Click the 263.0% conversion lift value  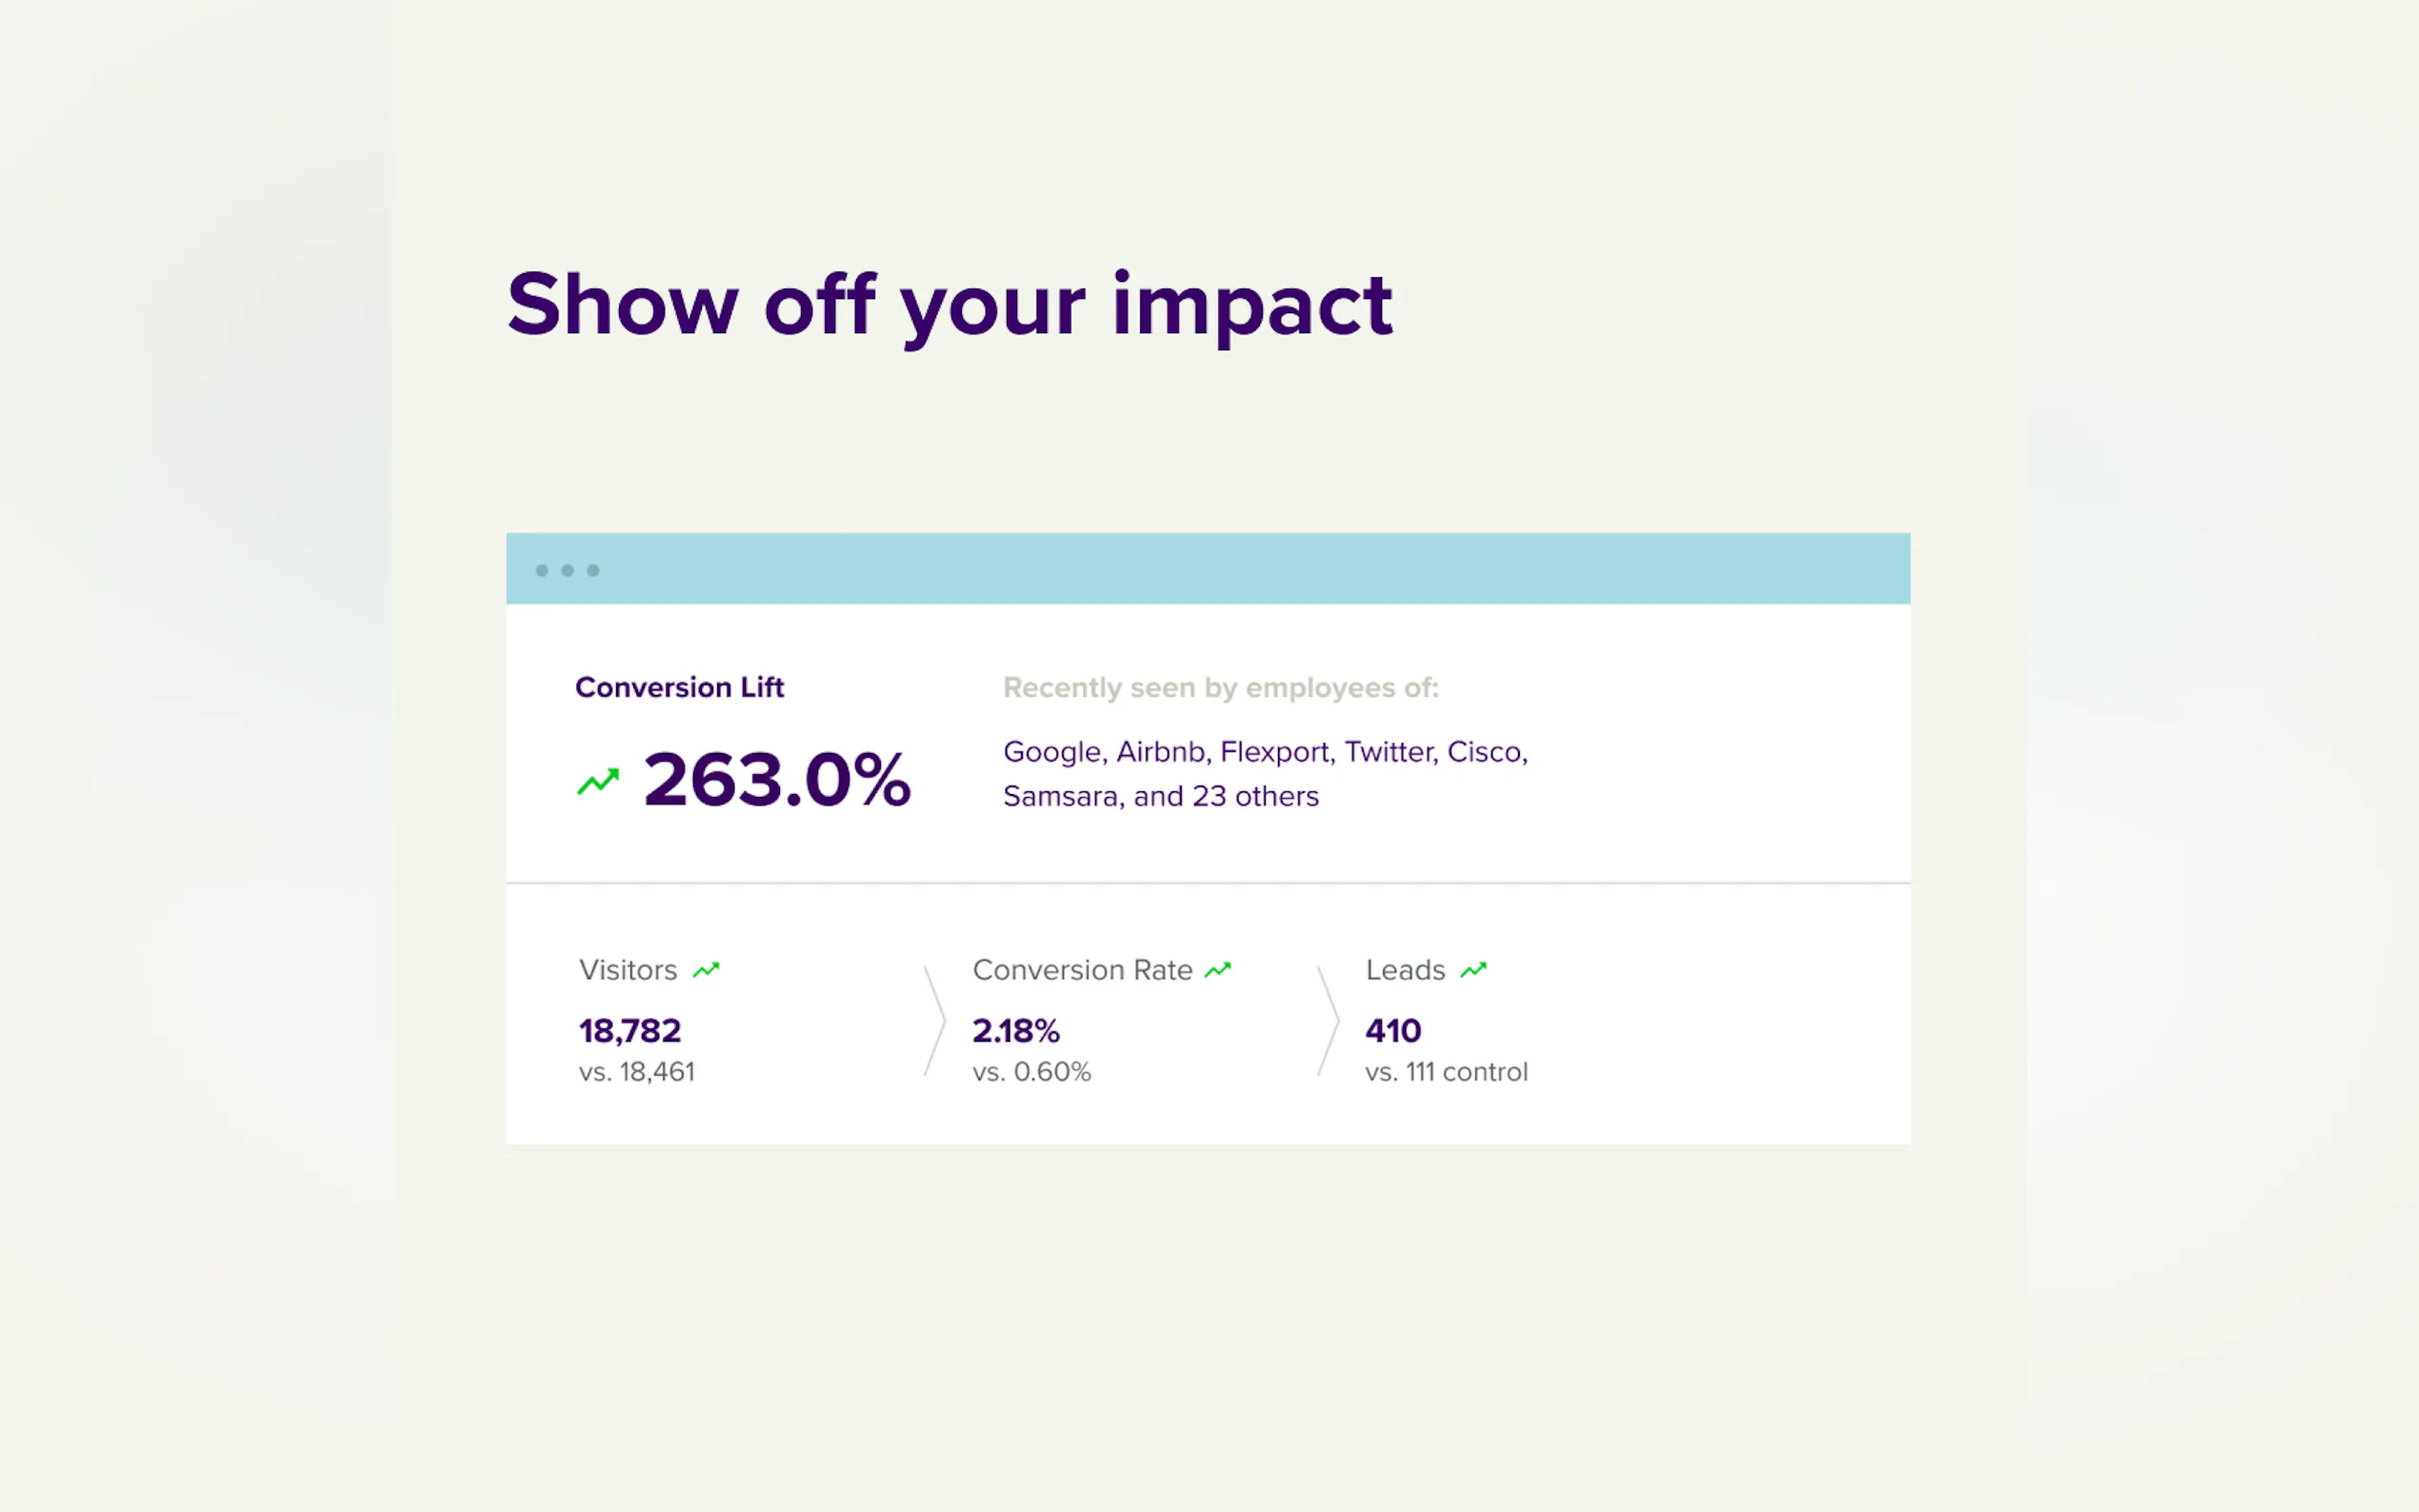click(x=776, y=779)
